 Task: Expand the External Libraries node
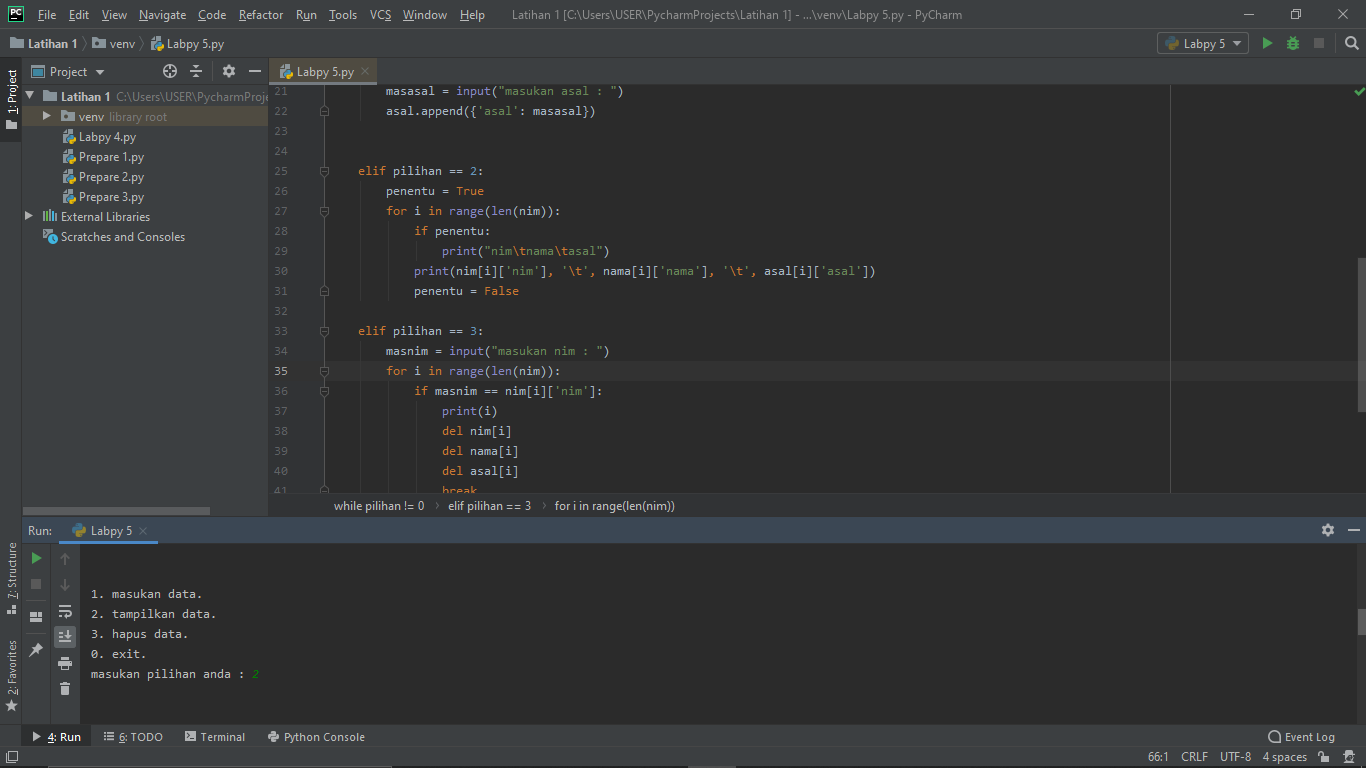point(29,216)
